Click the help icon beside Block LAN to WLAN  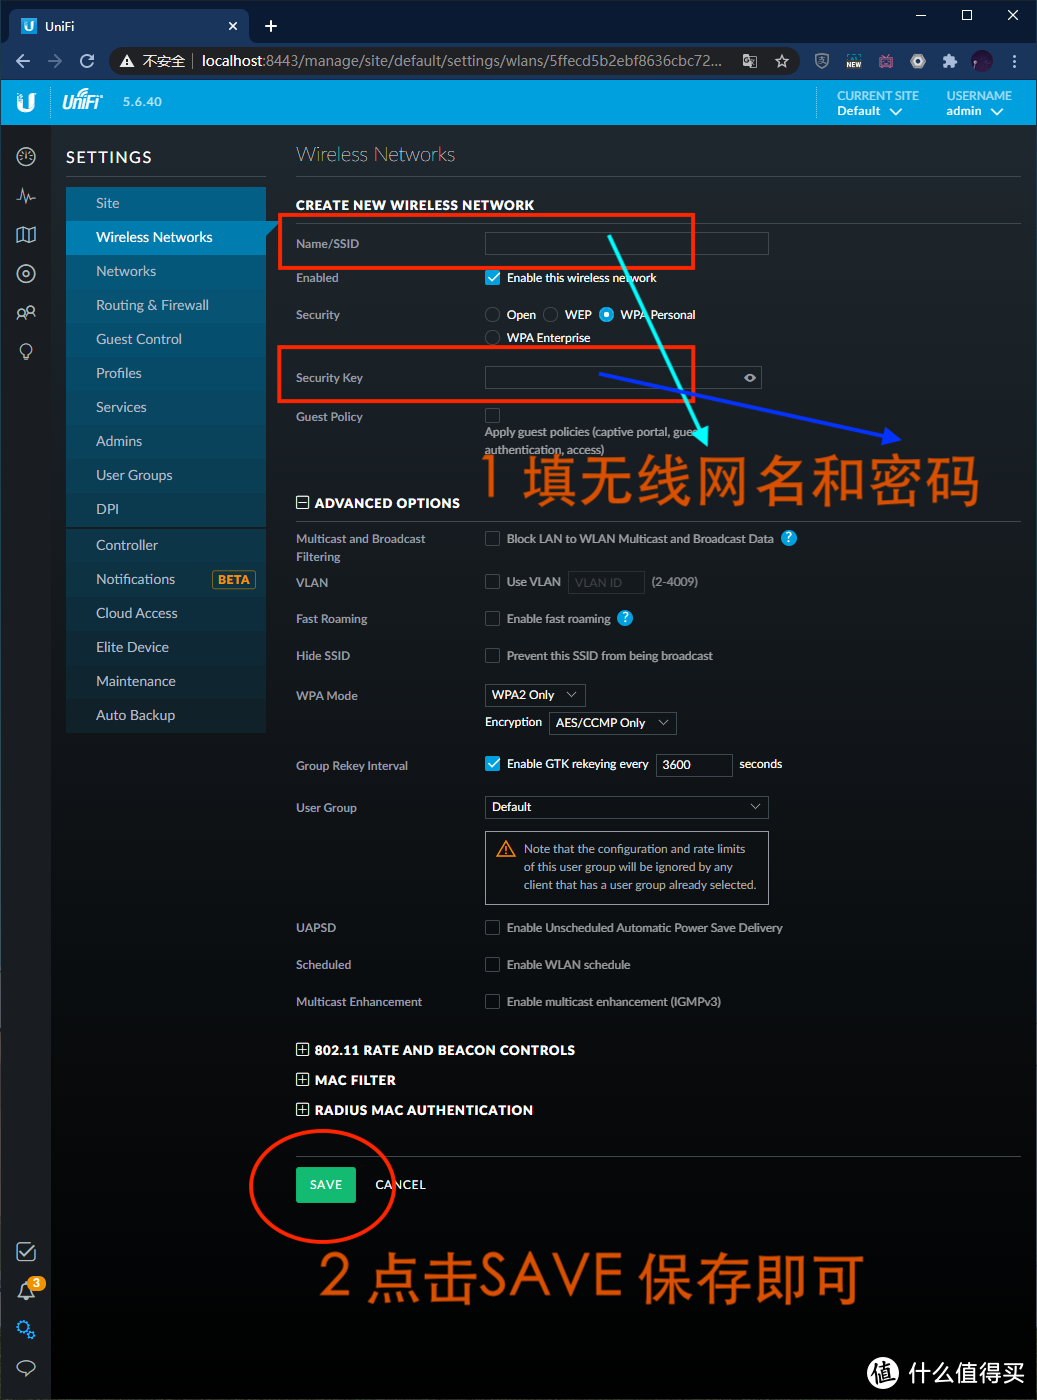pyautogui.click(x=789, y=538)
